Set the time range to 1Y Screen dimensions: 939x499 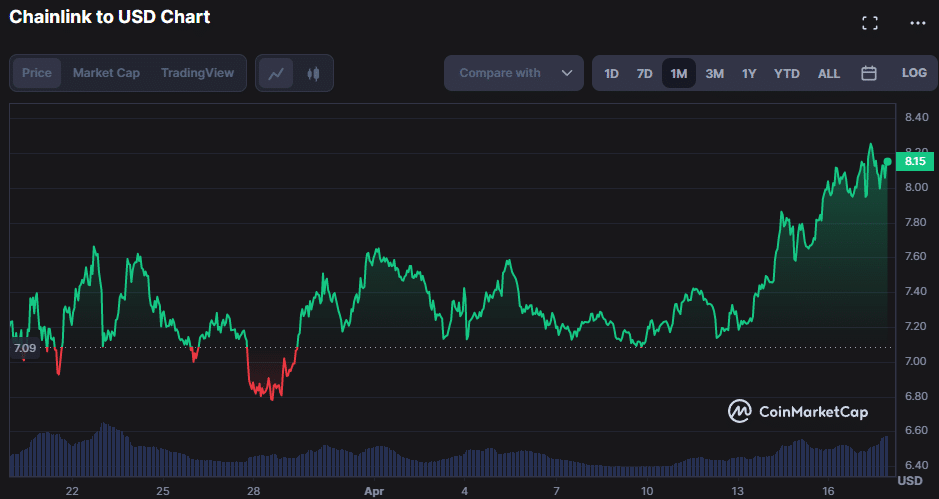coord(749,74)
